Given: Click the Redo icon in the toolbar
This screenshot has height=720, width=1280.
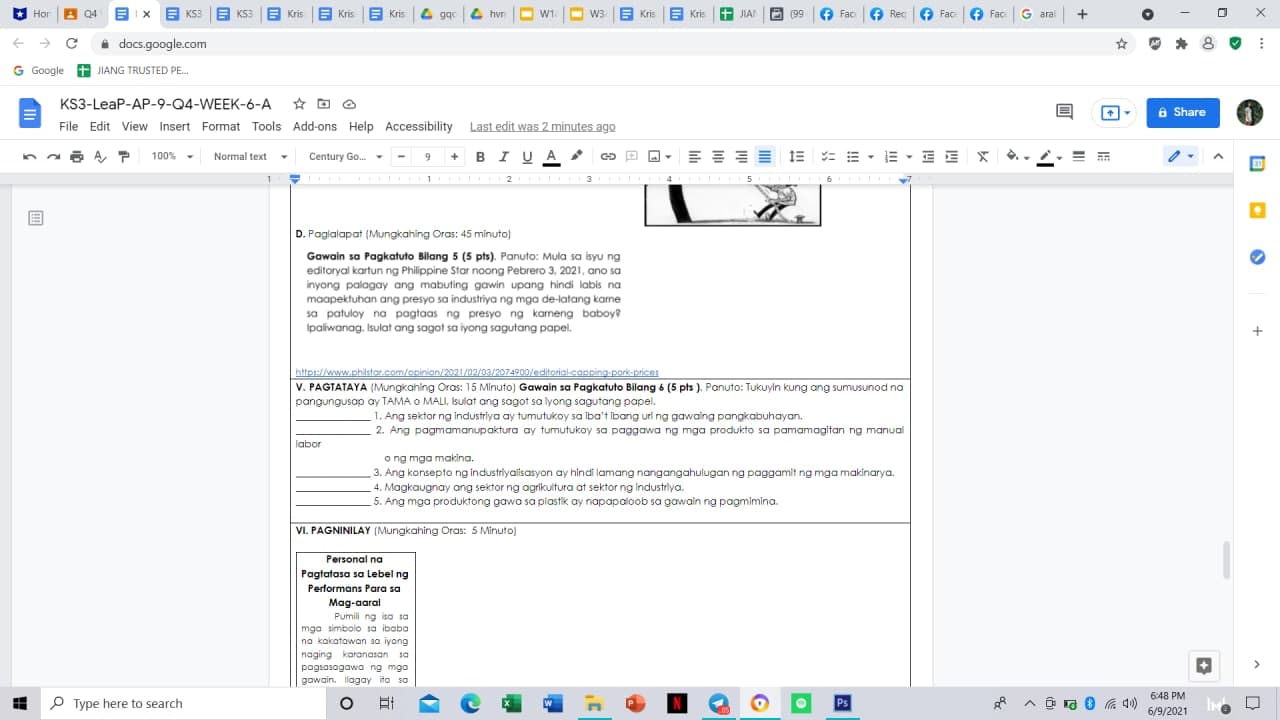Looking at the screenshot, I should tap(53, 157).
